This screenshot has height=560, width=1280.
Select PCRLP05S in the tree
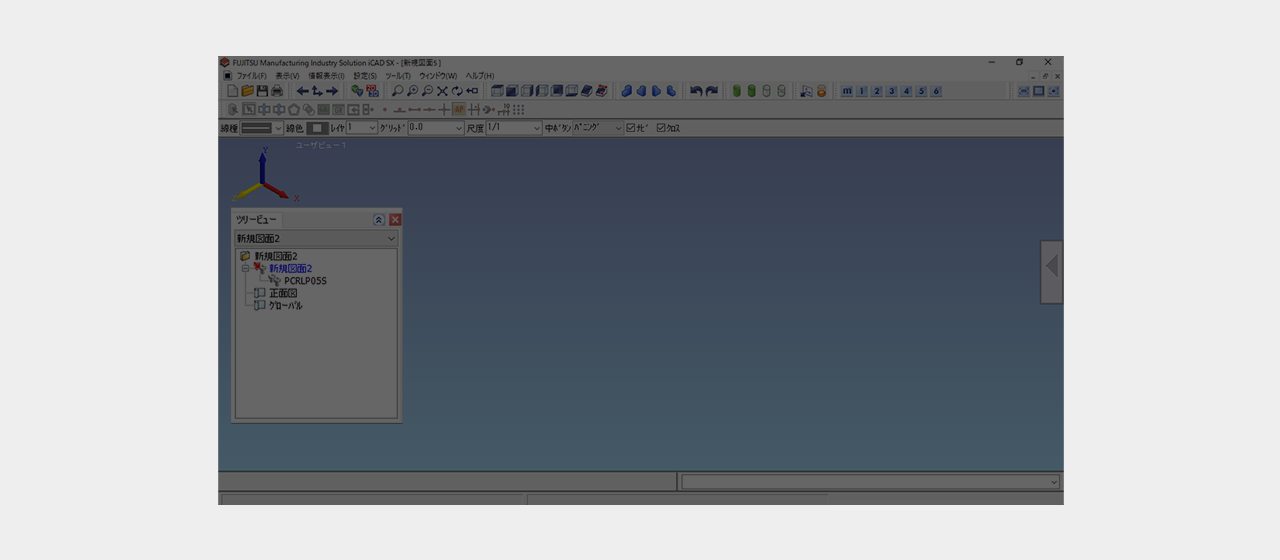(x=305, y=281)
